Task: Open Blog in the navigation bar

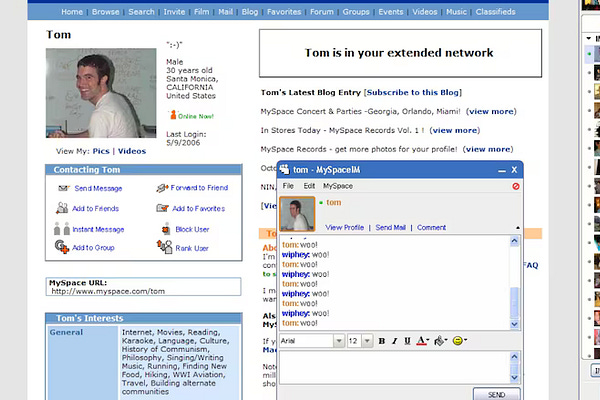Action: [x=249, y=12]
